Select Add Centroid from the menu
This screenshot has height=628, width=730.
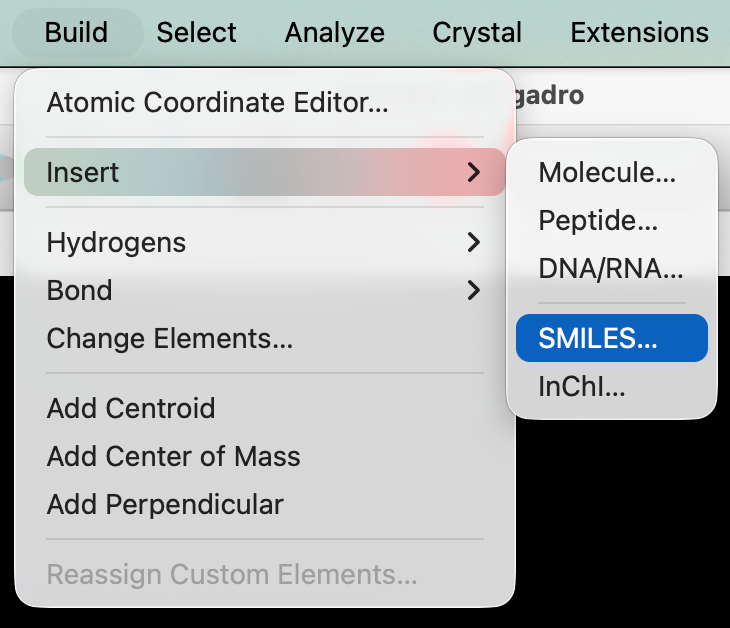pyautogui.click(x=131, y=408)
